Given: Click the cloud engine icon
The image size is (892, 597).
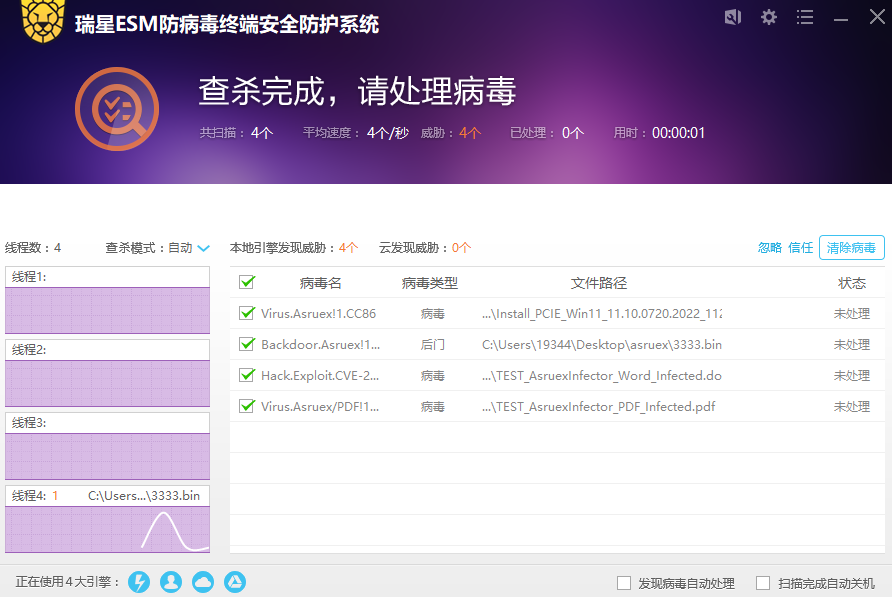Looking at the screenshot, I should 203,582.
